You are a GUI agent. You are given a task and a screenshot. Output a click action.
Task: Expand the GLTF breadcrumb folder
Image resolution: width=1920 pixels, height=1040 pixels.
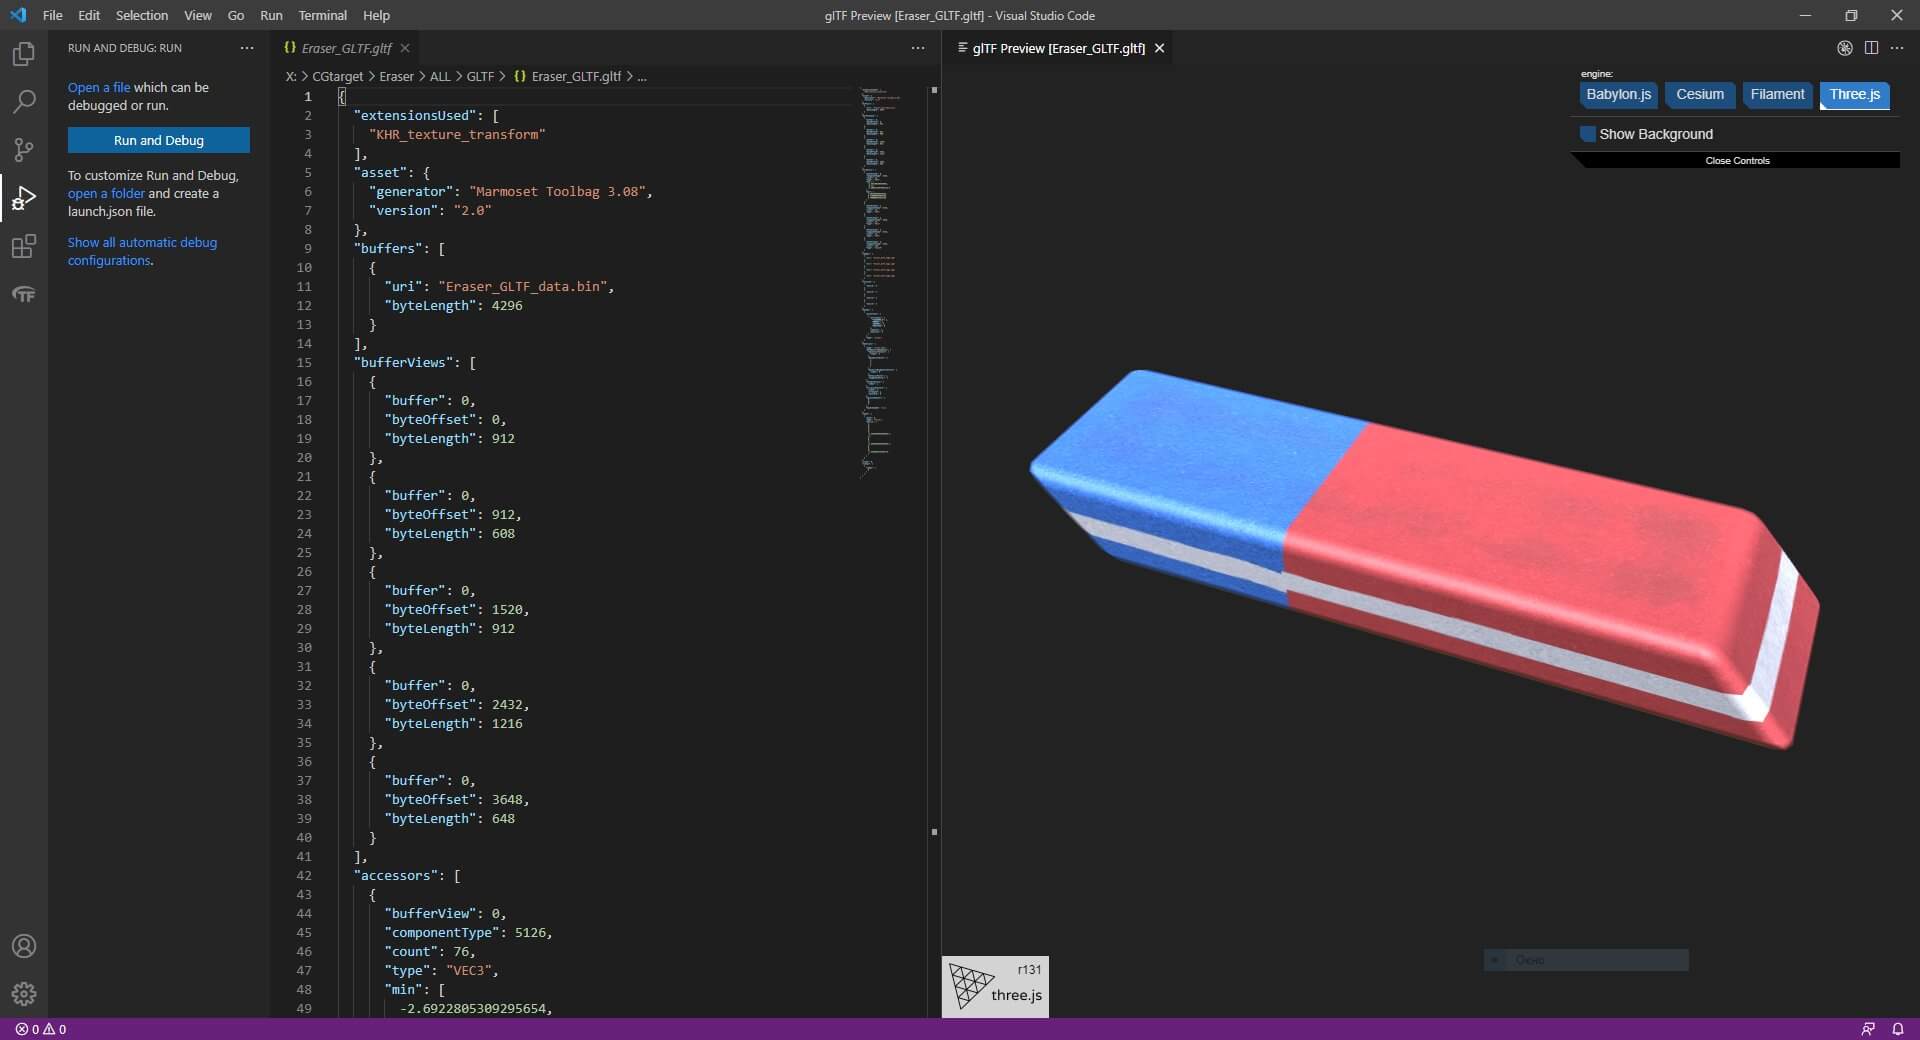[480, 76]
